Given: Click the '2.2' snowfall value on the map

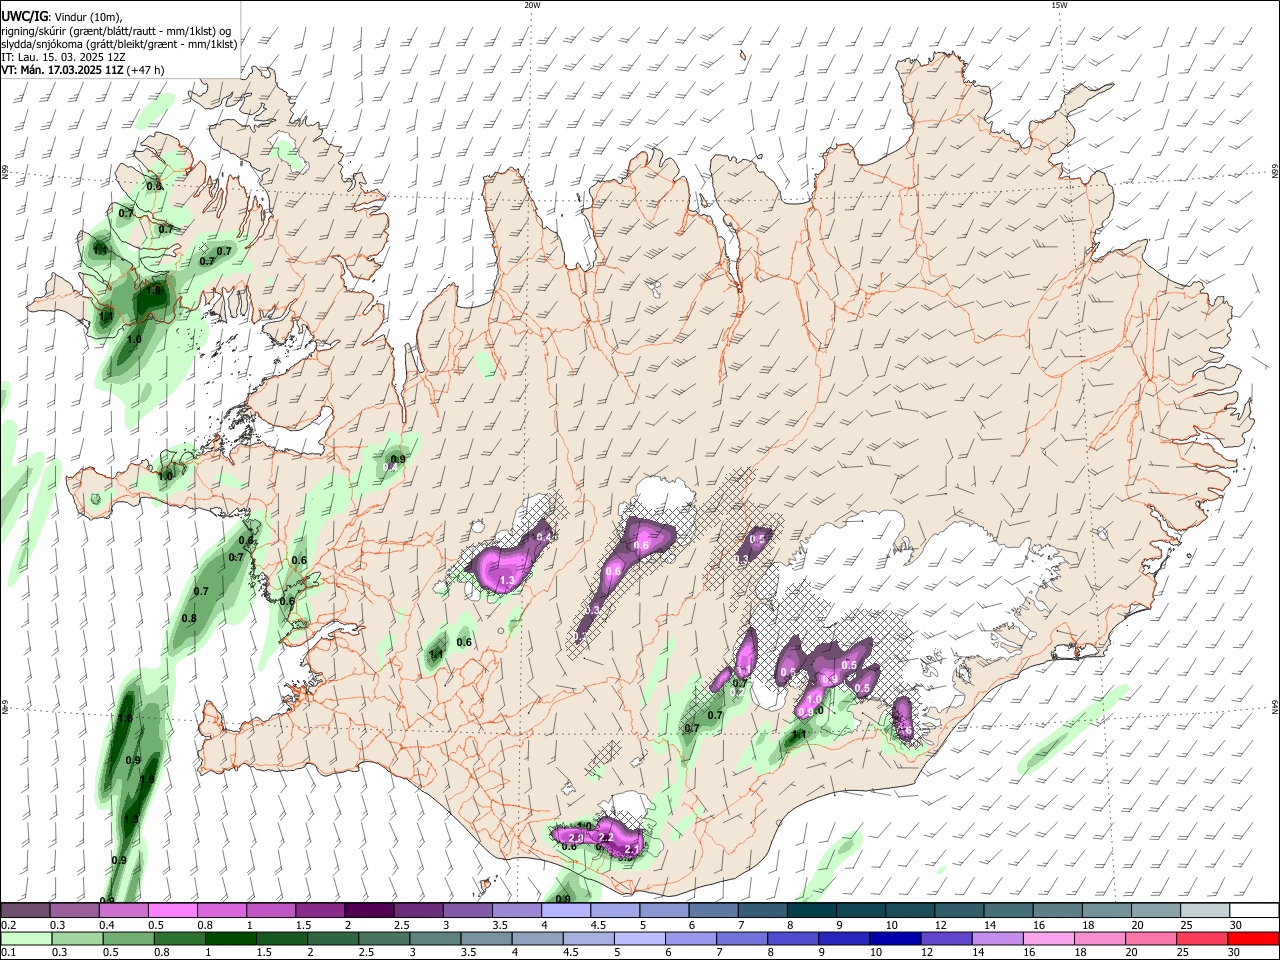Looking at the screenshot, I should point(605,837).
